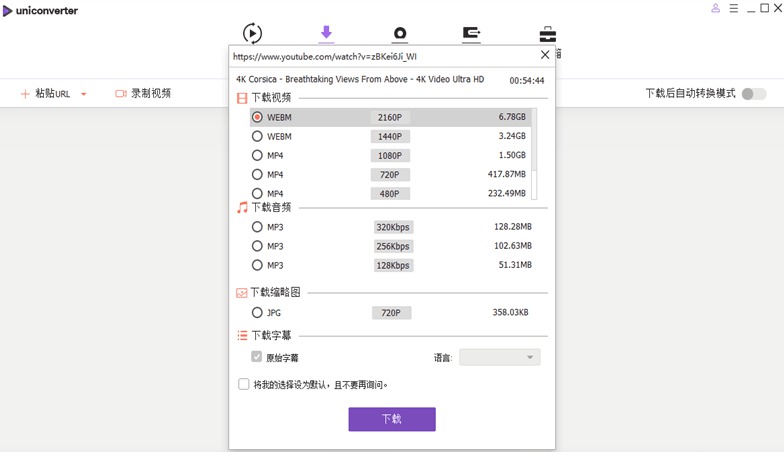Click the 232.49MB file size
The image size is (784, 452).
tap(506, 193)
